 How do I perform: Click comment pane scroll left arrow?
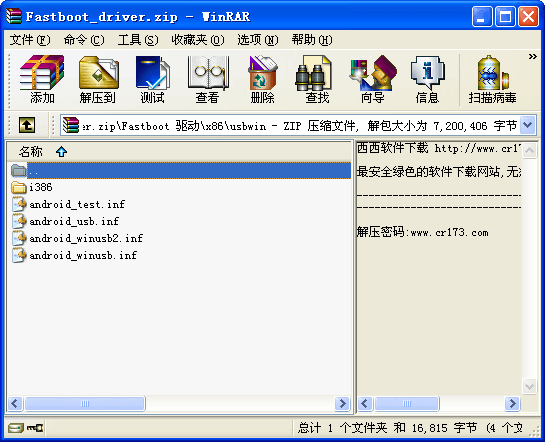(x=365, y=403)
